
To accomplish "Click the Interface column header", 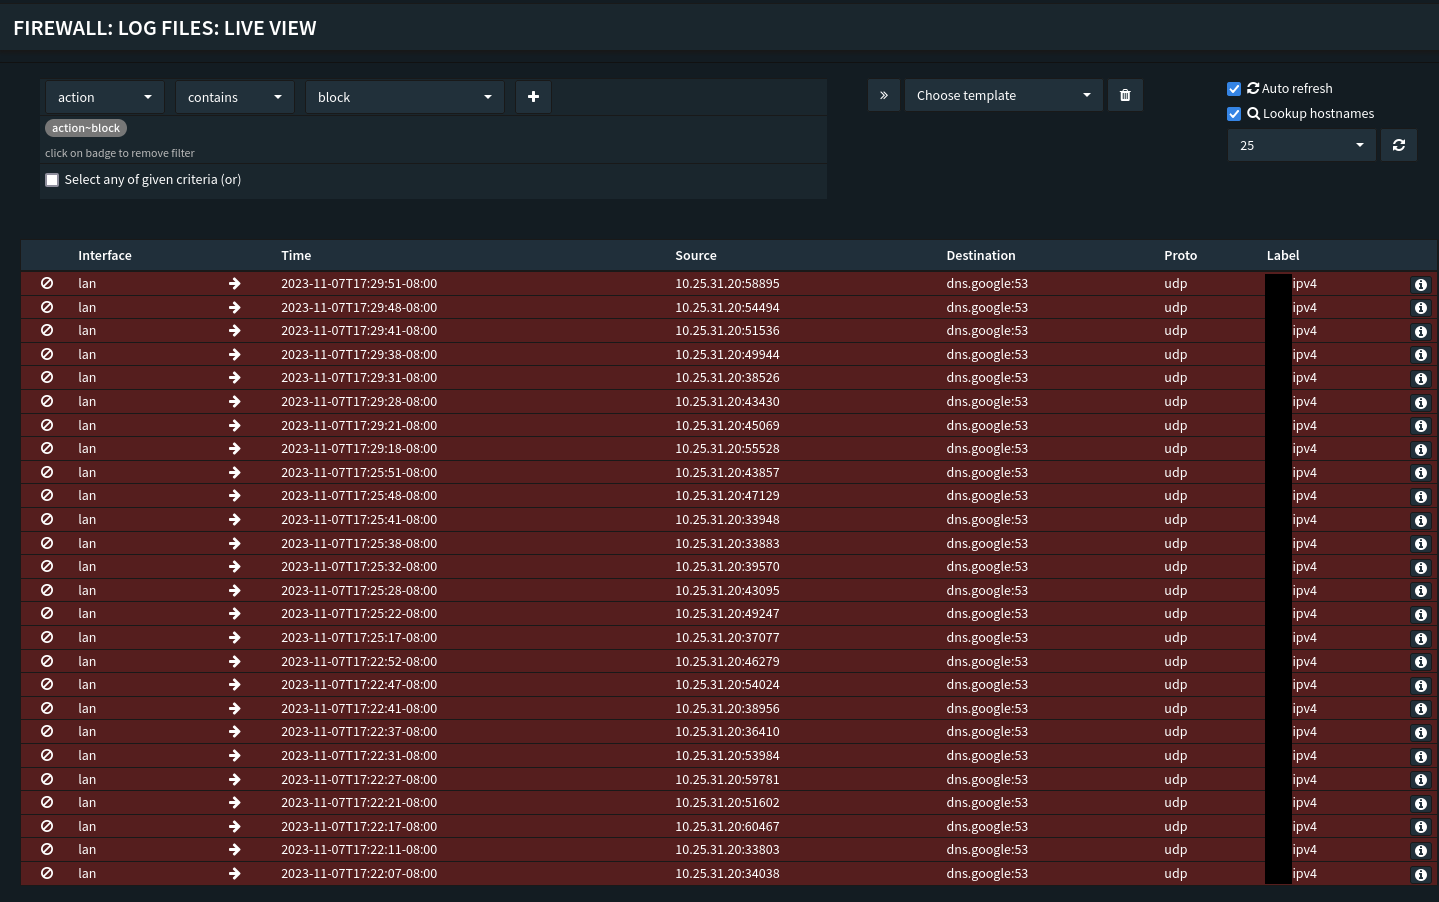I will pyautogui.click(x=105, y=256).
